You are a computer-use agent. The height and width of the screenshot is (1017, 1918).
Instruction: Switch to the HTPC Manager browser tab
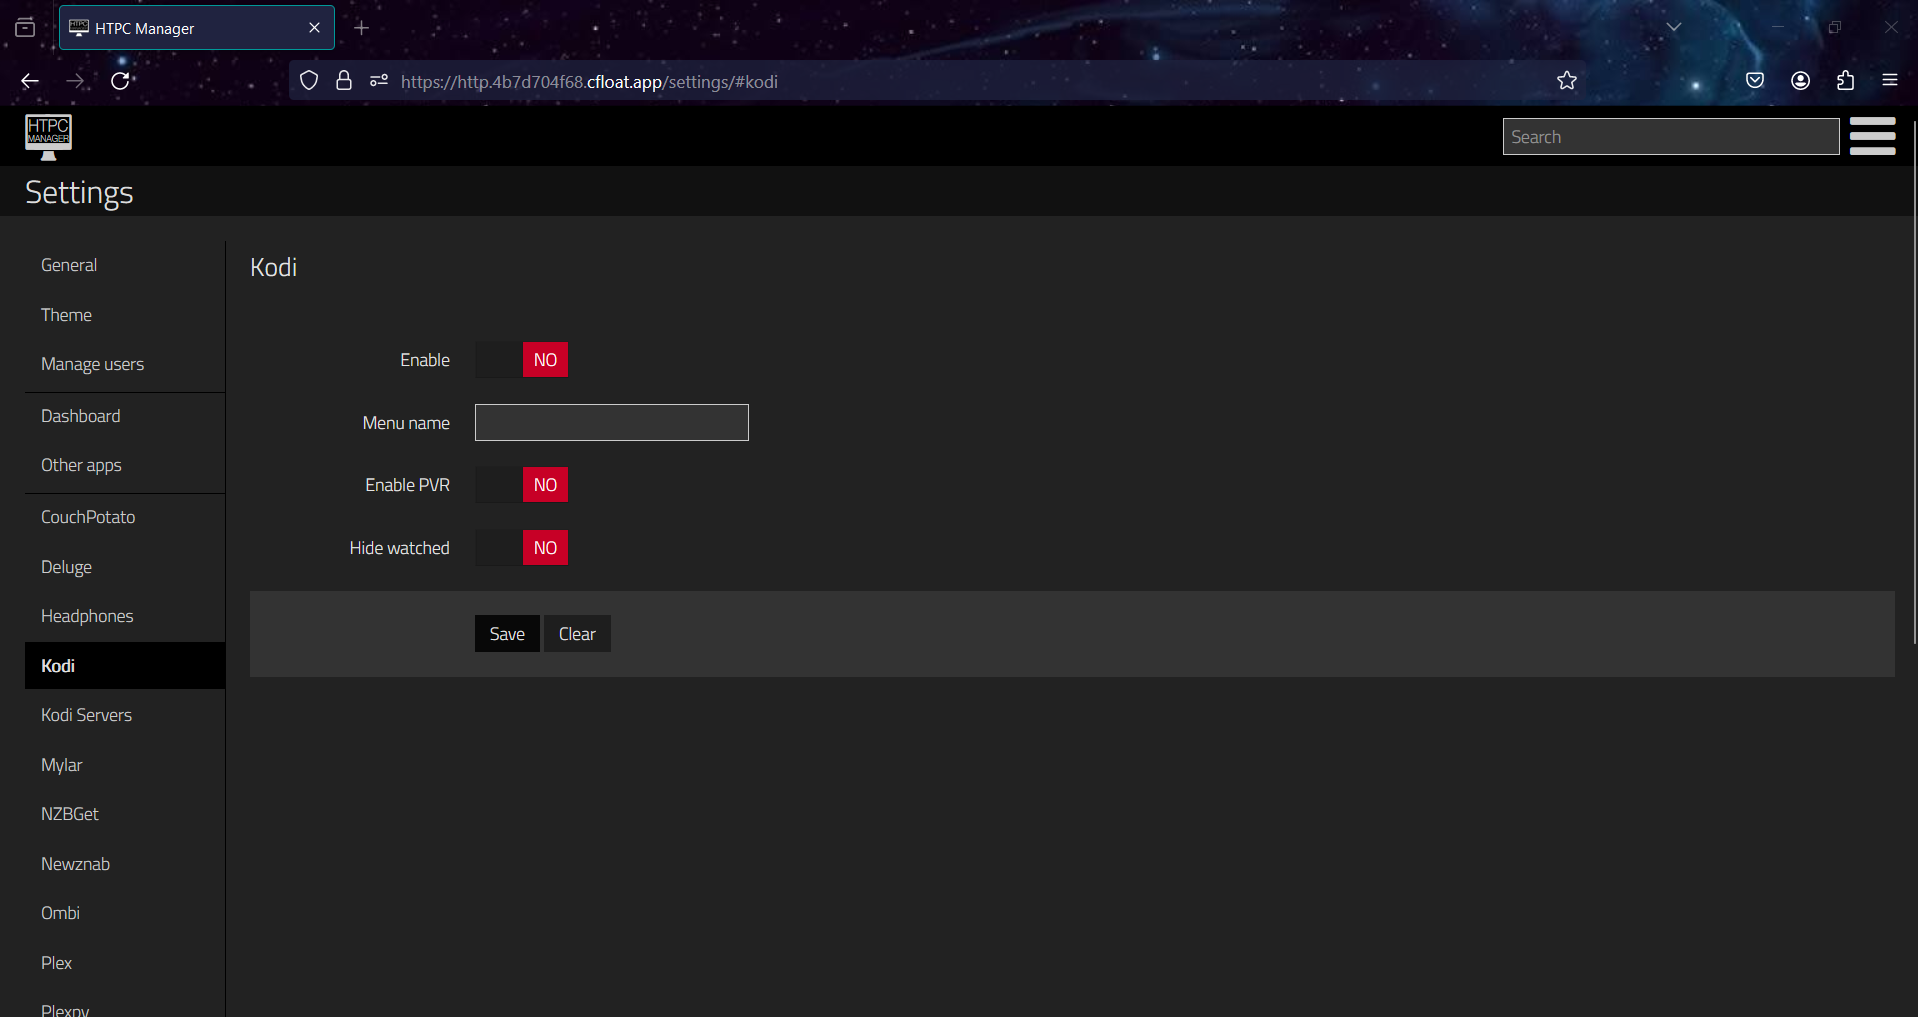pos(197,28)
